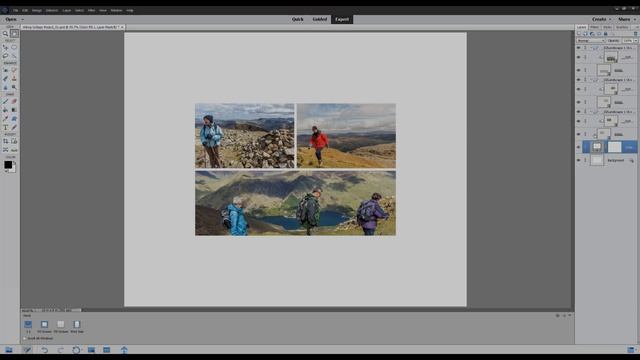Image resolution: width=640 pixels, height=360 pixels.
Task: Hide the Background layer
Action: [578, 160]
